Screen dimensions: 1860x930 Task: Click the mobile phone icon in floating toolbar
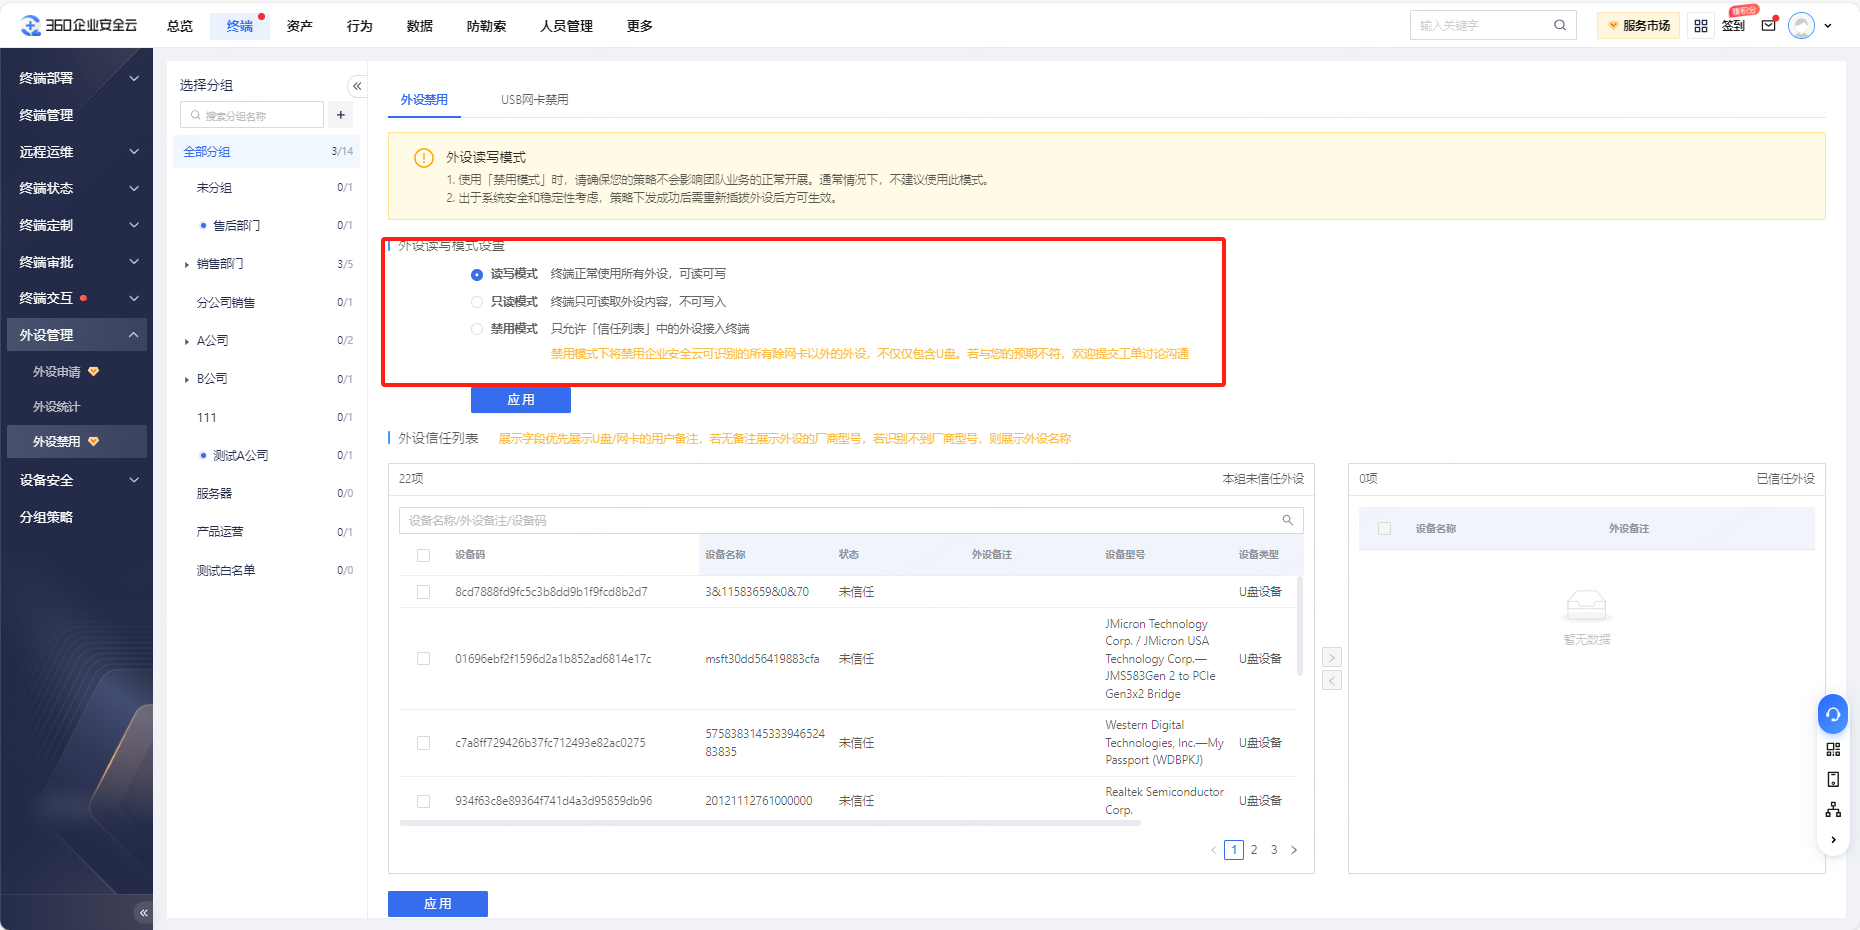[1832, 779]
